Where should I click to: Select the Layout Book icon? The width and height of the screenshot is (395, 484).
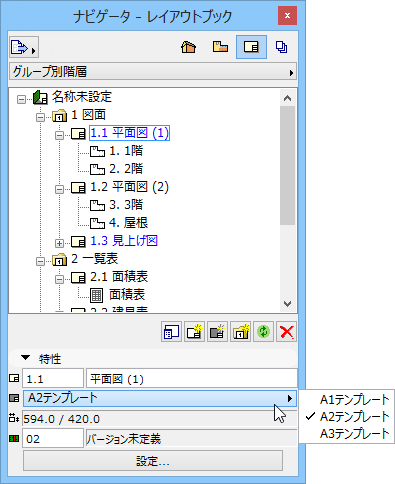coord(251,47)
